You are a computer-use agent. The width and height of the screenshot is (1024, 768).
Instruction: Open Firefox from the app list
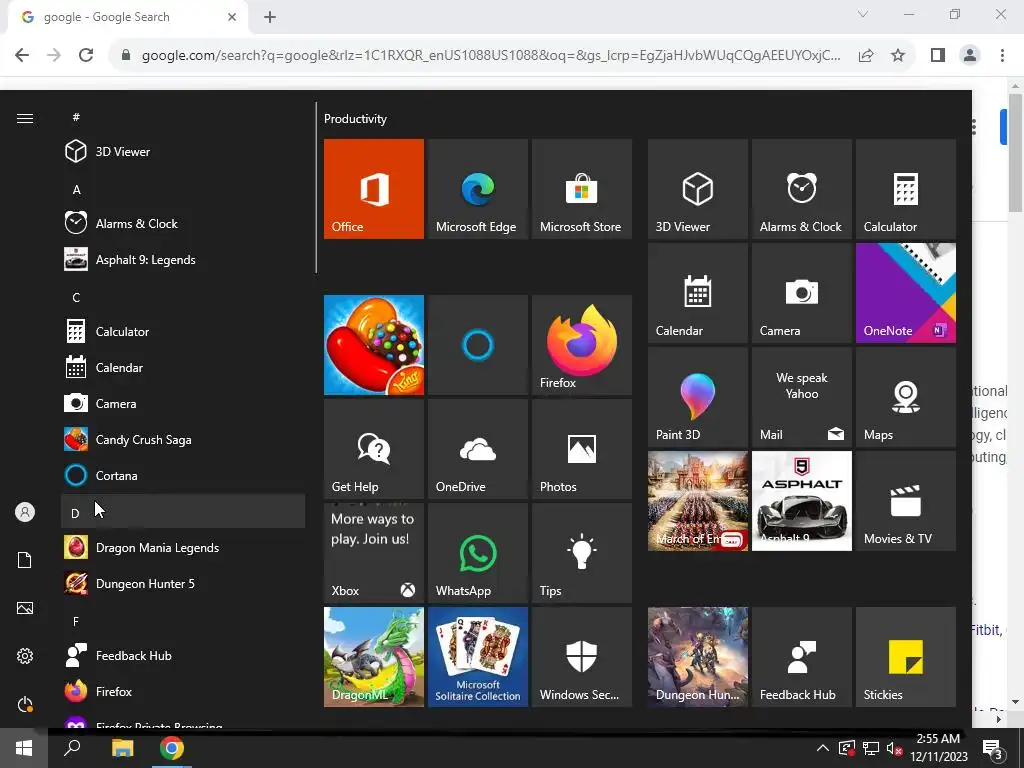[x=183, y=691]
